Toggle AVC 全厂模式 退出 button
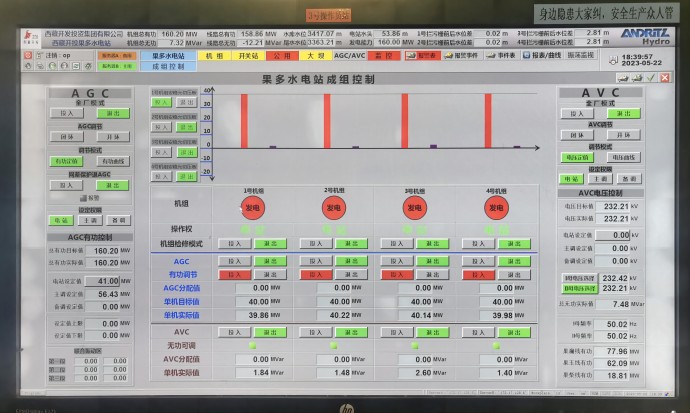 click(x=624, y=113)
